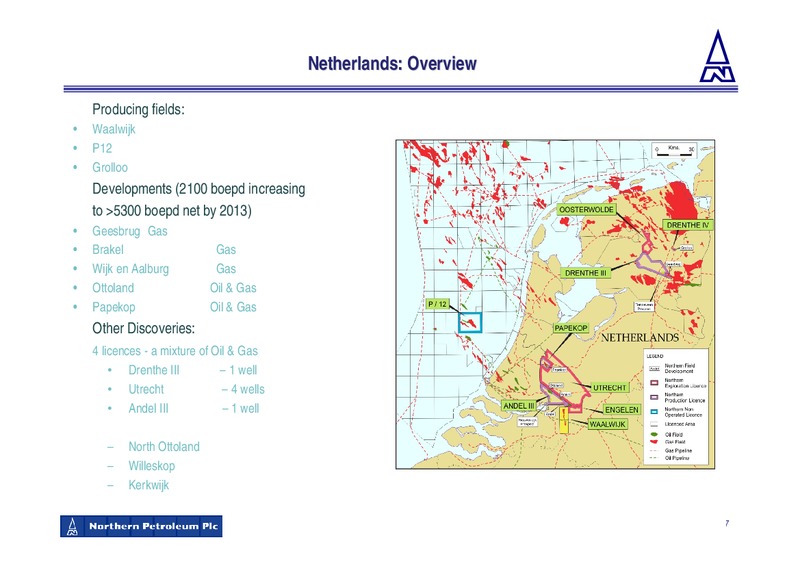Image resolution: width=800 pixels, height=566 pixels.
Task: Click the yellow Waalwijk licence block on map
Action: [565, 420]
